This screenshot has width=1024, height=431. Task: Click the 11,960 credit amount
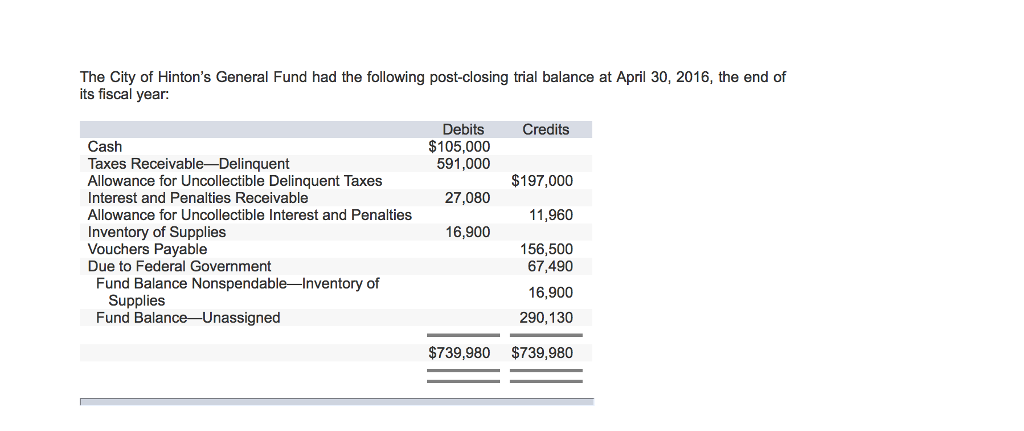[550, 215]
